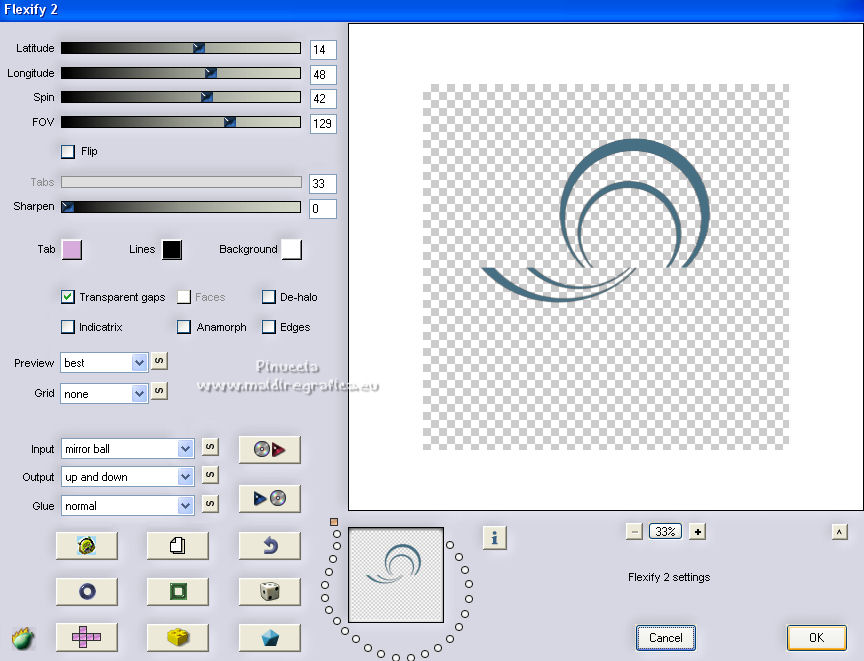Click the FOV slider
Viewport: 864px width, 661px height.
[181, 122]
